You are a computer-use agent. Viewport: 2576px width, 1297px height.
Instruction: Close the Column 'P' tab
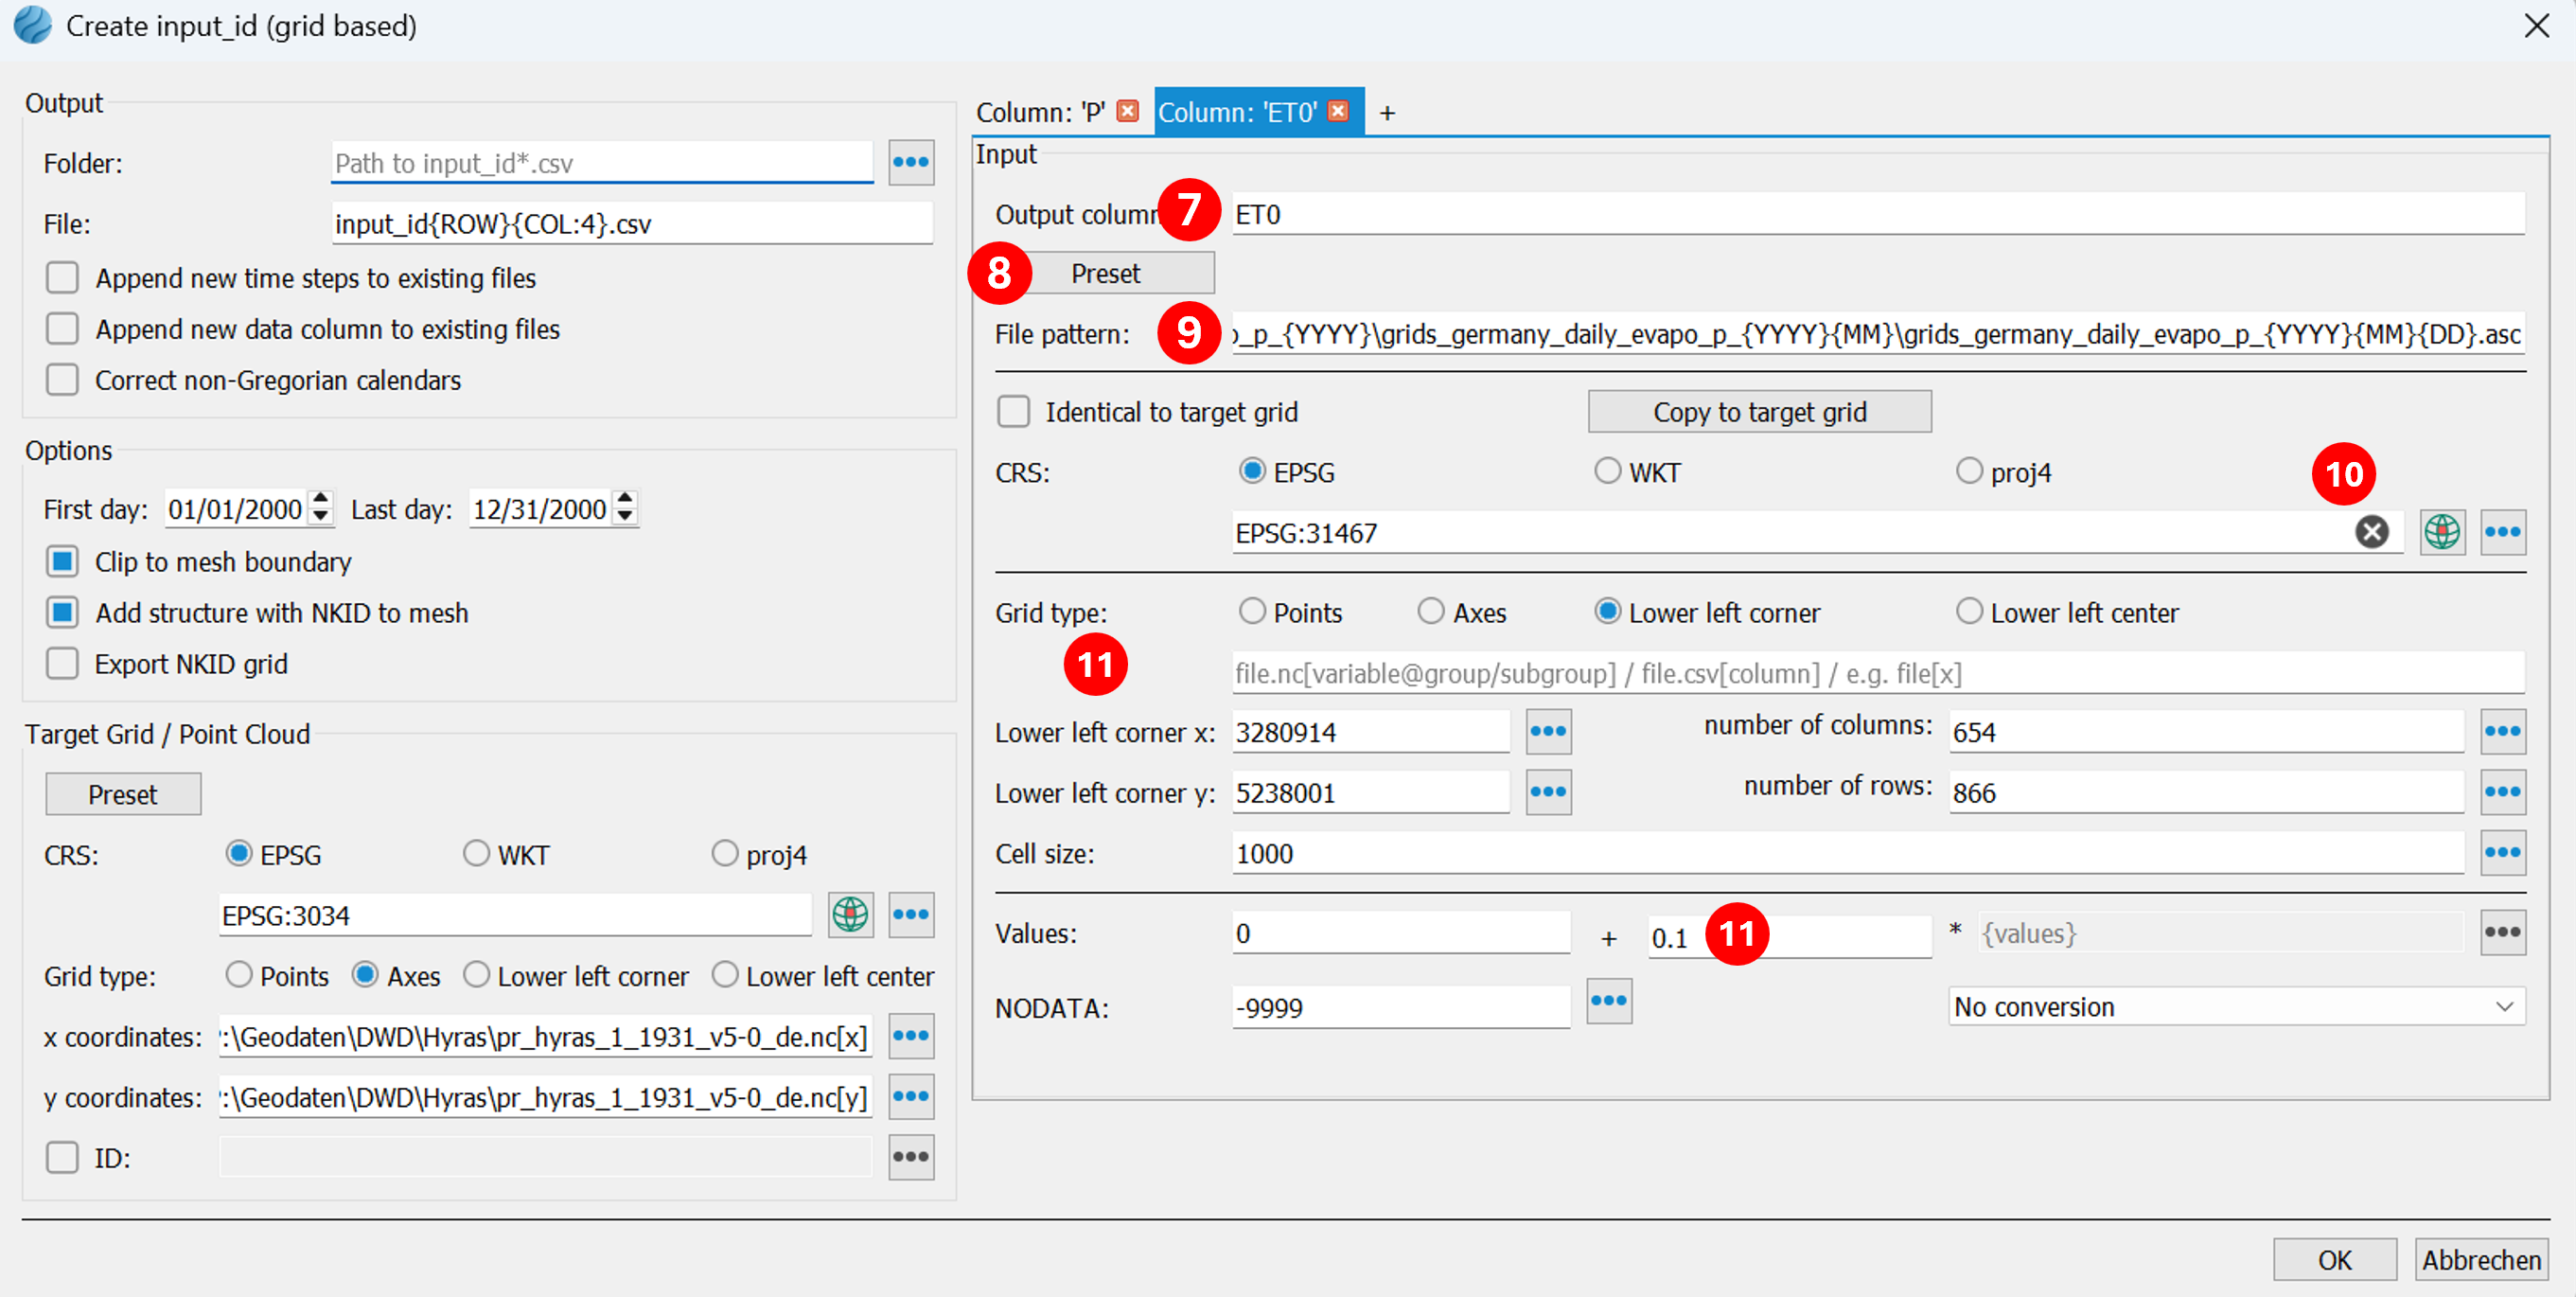(x=1127, y=111)
